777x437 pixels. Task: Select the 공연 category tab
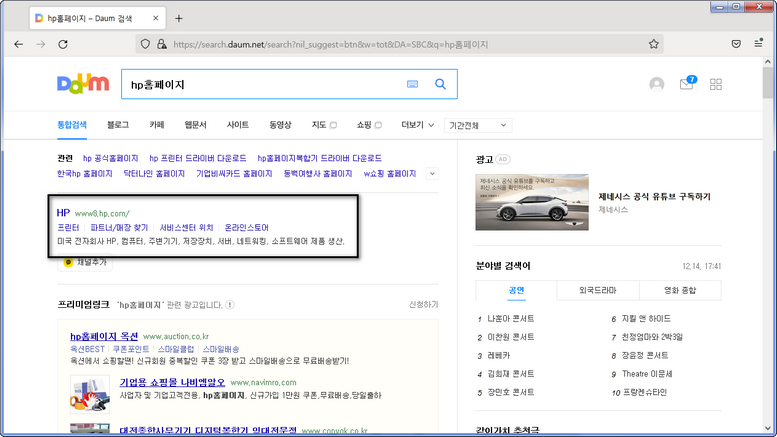(x=516, y=290)
